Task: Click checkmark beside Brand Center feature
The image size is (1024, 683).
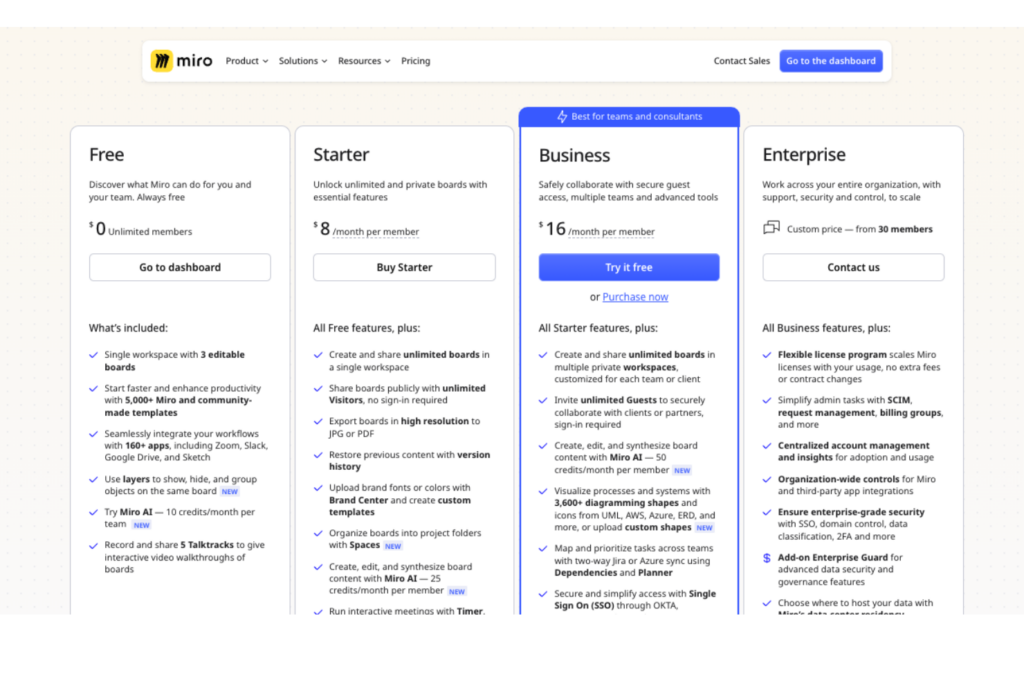Action: coord(318,488)
